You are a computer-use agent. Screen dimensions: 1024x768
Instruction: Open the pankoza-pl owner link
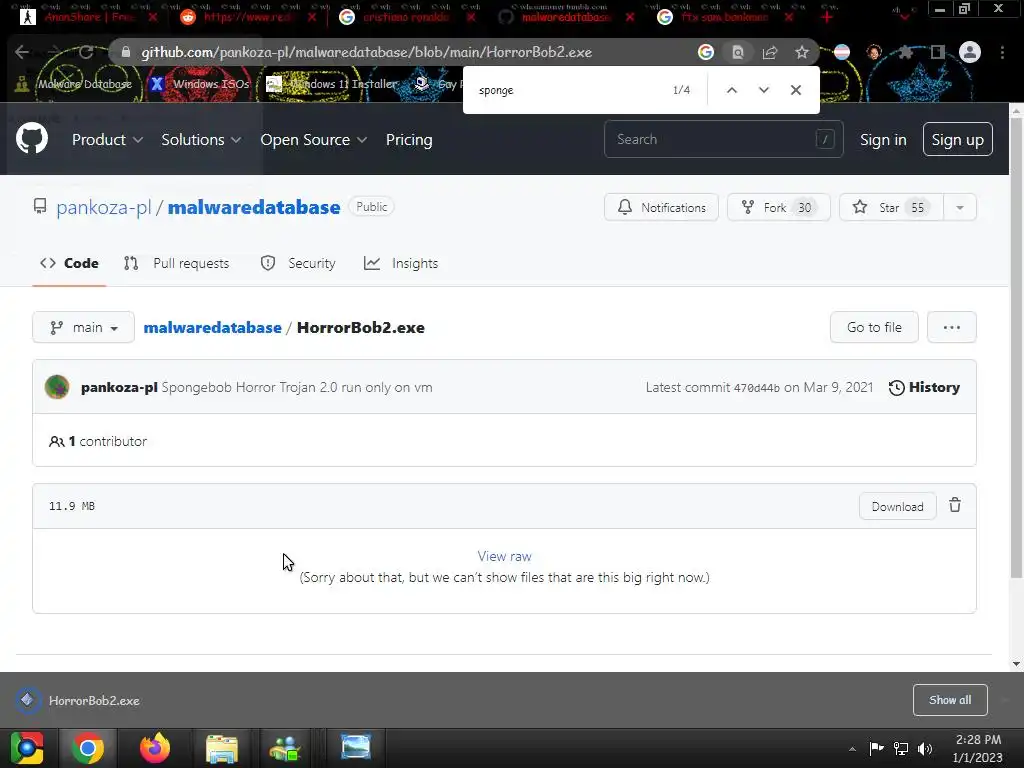coord(103,207)
